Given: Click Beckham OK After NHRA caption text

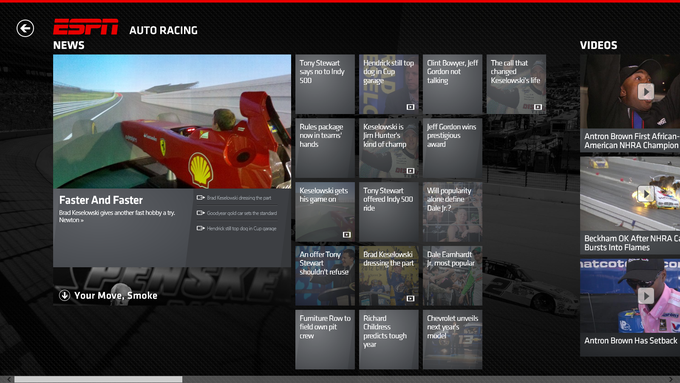Looking at the screenshot, I should [631, 243].
